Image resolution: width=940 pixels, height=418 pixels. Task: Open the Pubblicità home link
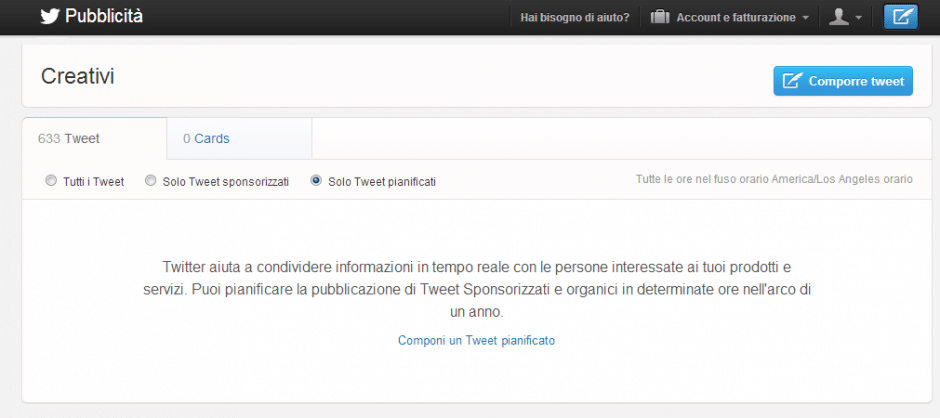coord(104,16)
